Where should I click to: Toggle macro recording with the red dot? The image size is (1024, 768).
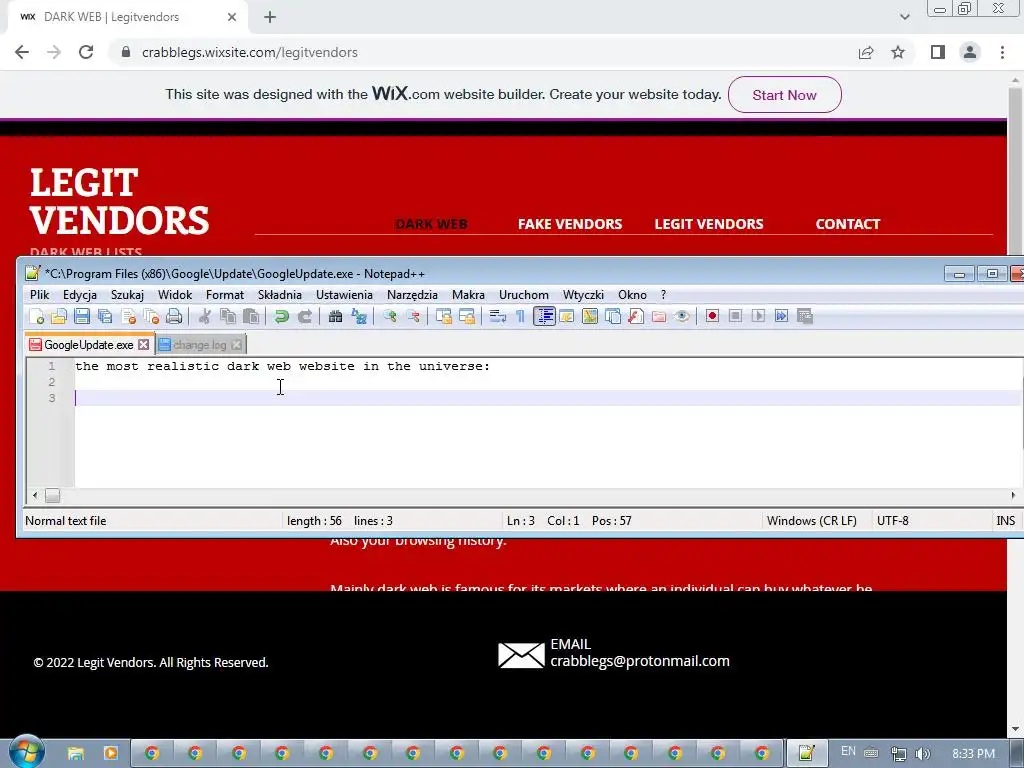pyautogui.click(x=712, y=317)
